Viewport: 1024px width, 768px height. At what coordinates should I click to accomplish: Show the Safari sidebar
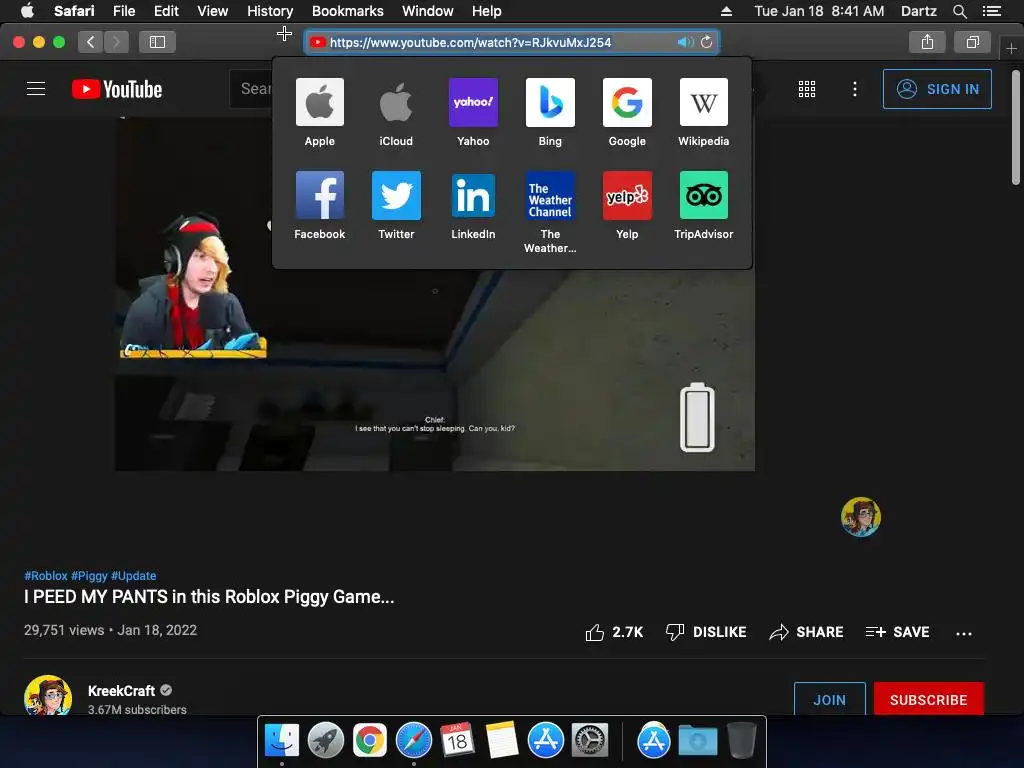pos(157,42)
